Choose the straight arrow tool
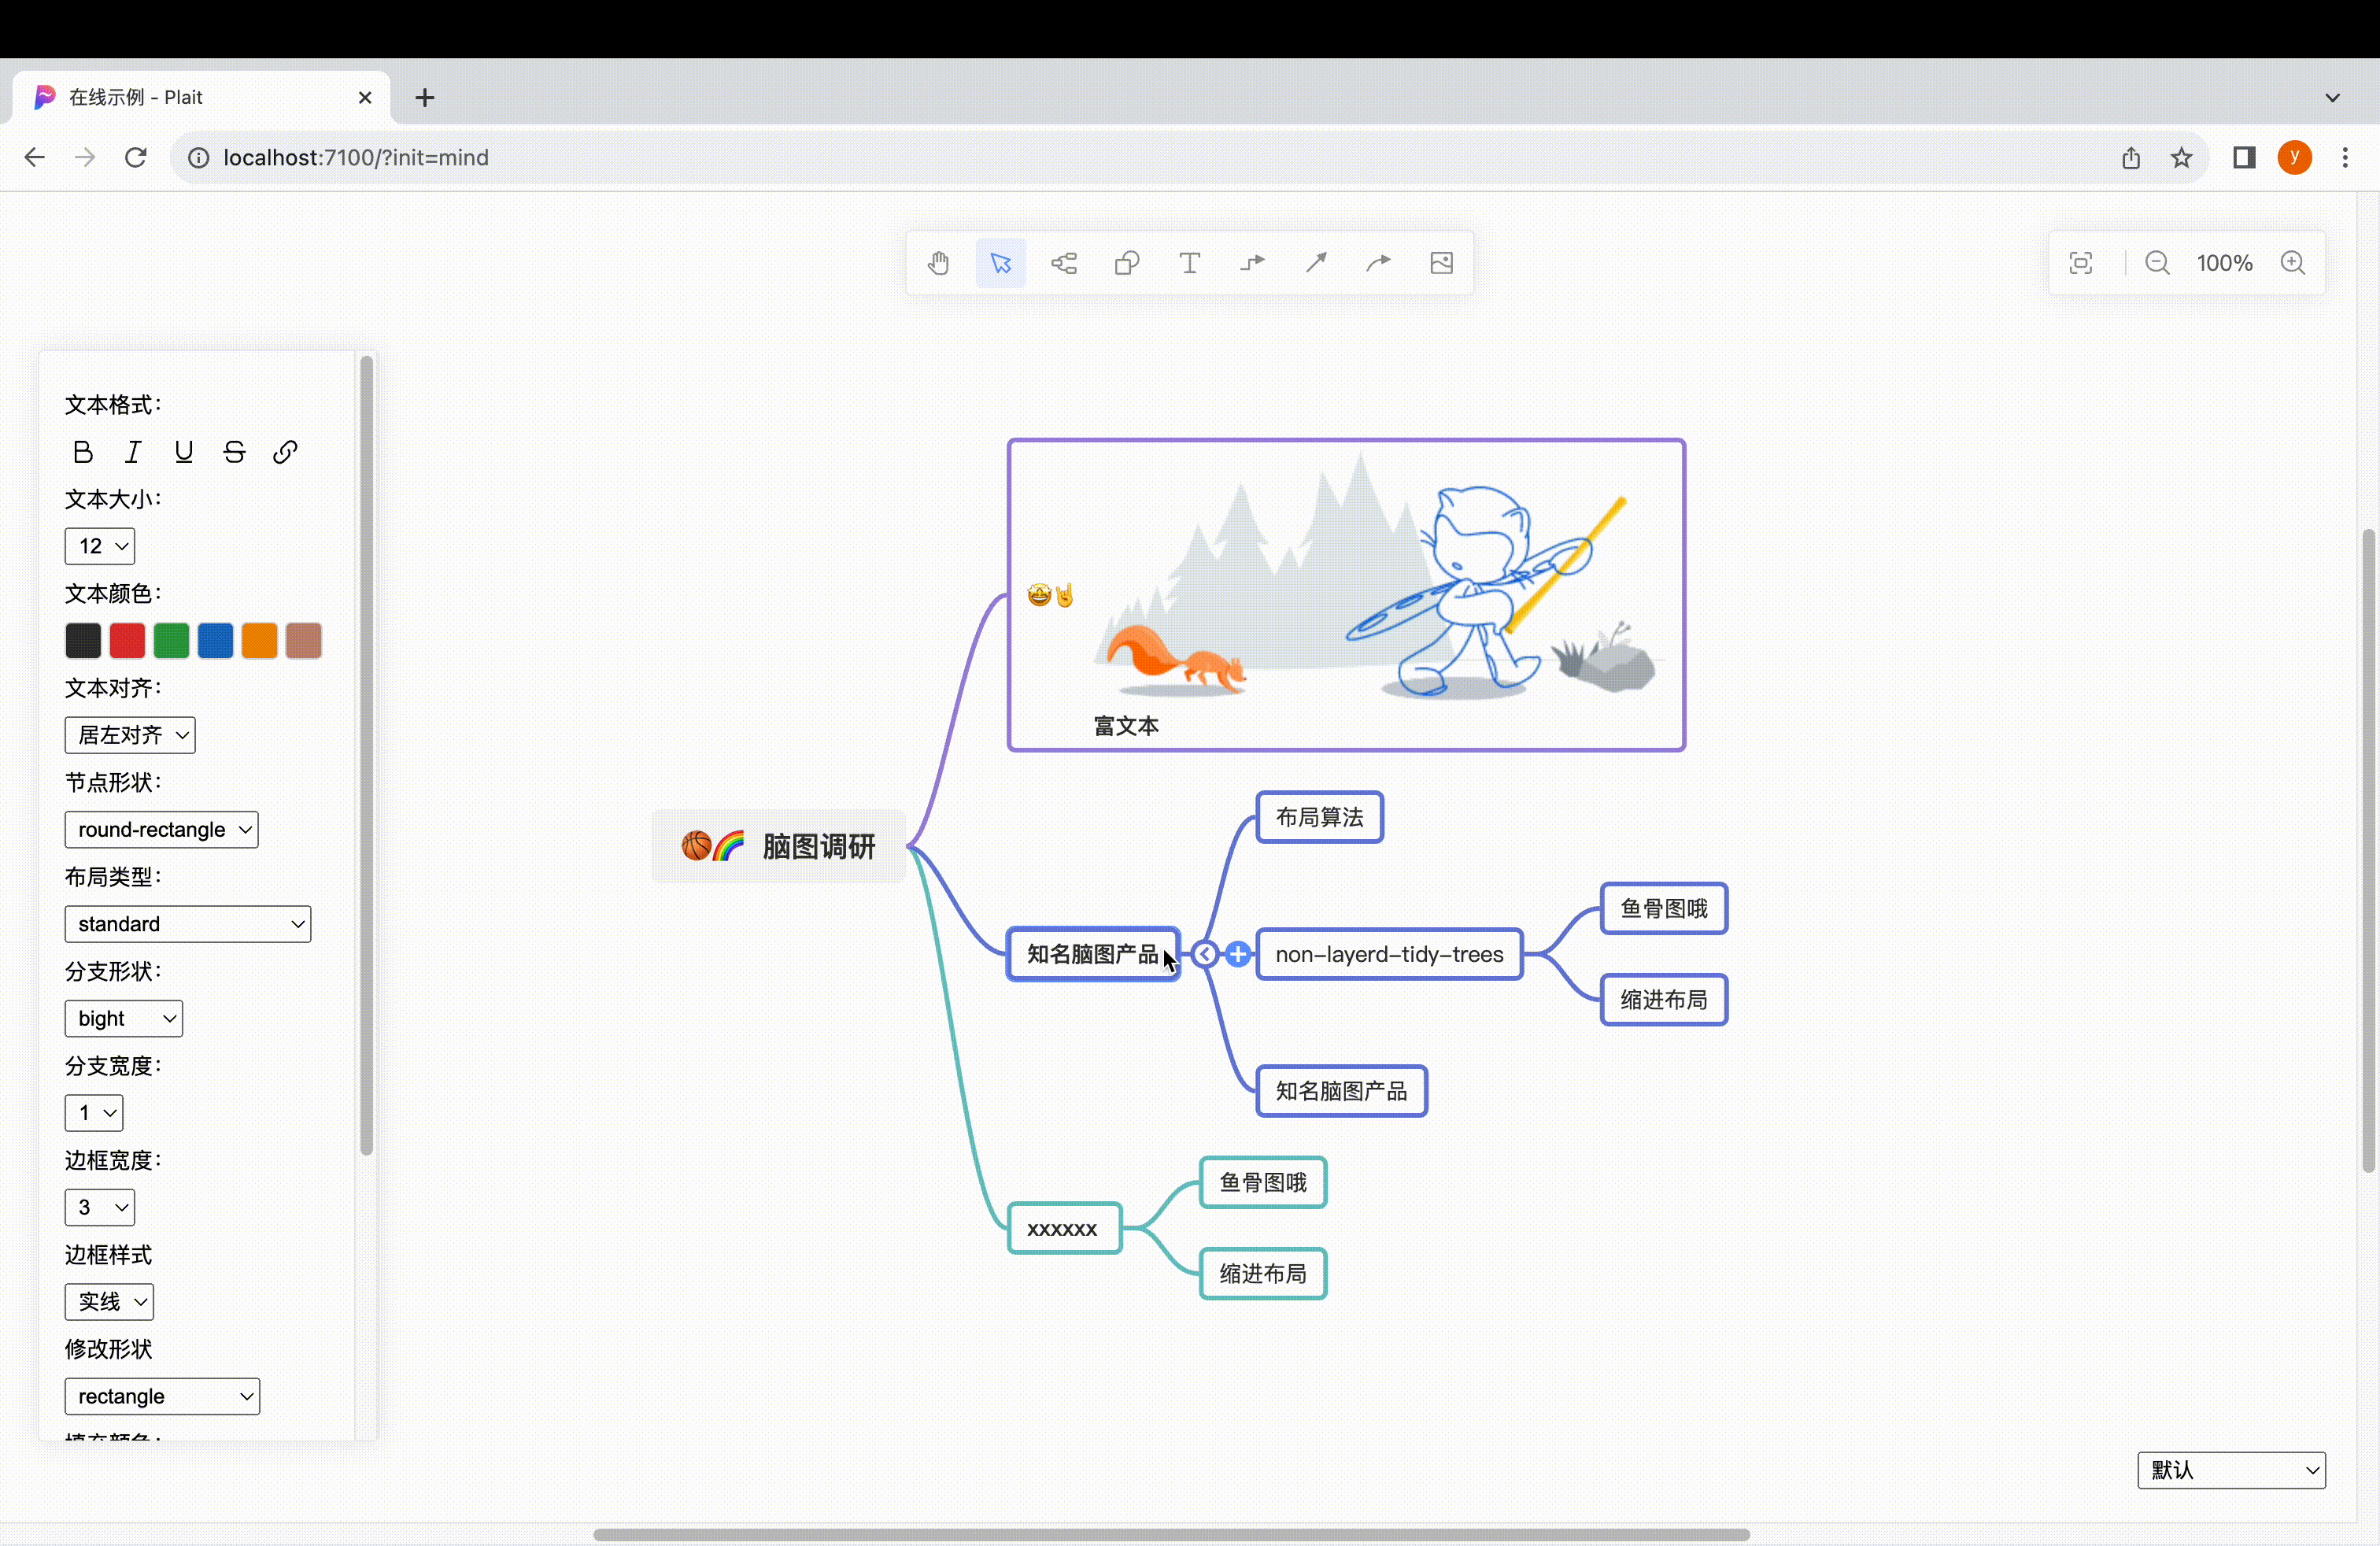The width and height of the screenshot is (2380, 1546). 1315,263
